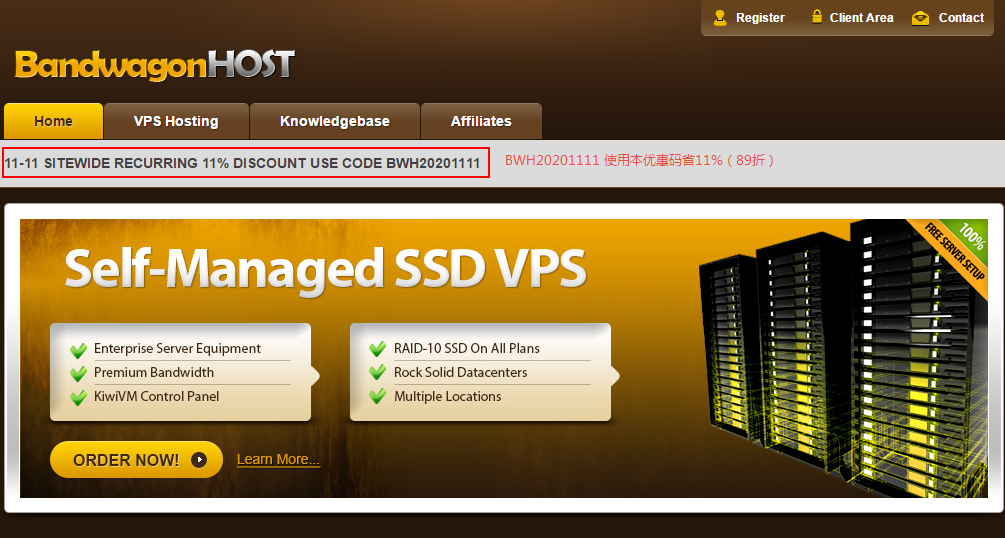Click the Multiple Locations text
Screen dimensions: 1005x538
pos(447,396)
